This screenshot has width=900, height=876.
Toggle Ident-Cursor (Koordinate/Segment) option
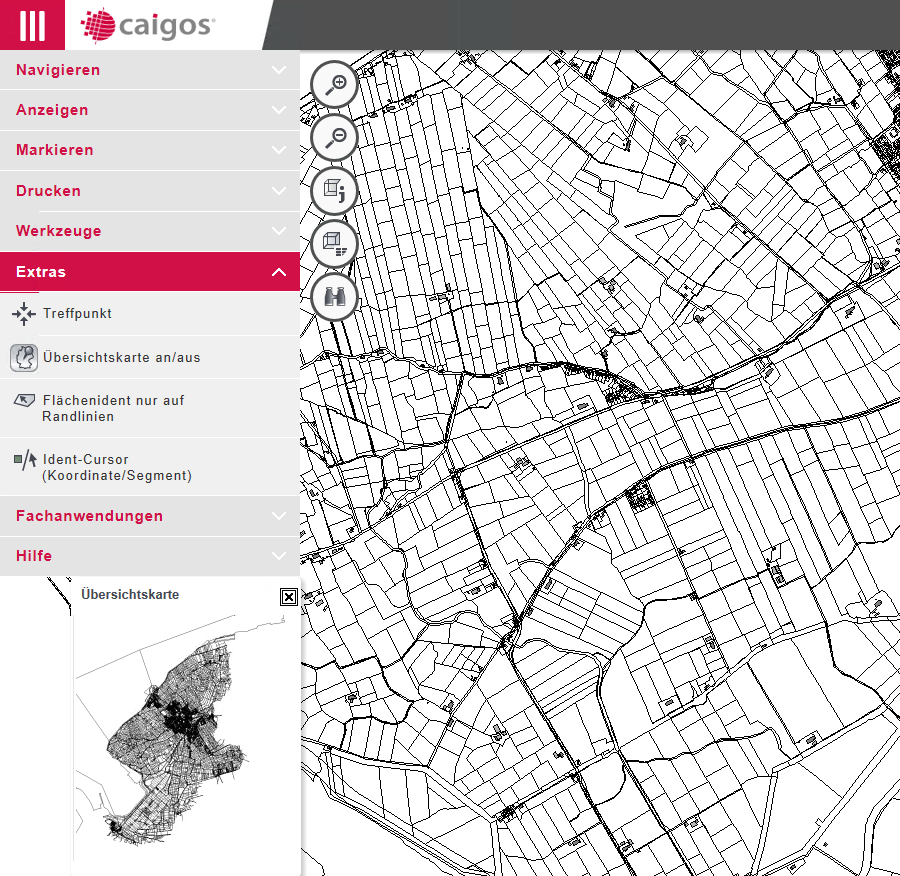116,468
